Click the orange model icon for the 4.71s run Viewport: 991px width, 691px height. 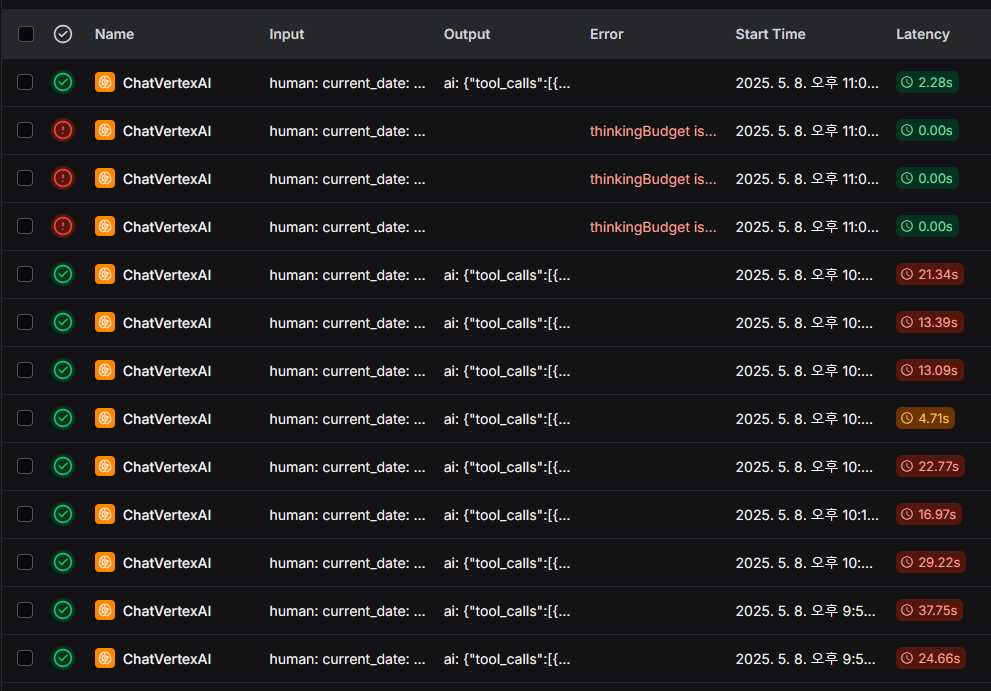pyautogui.click(x=105, y=419)
